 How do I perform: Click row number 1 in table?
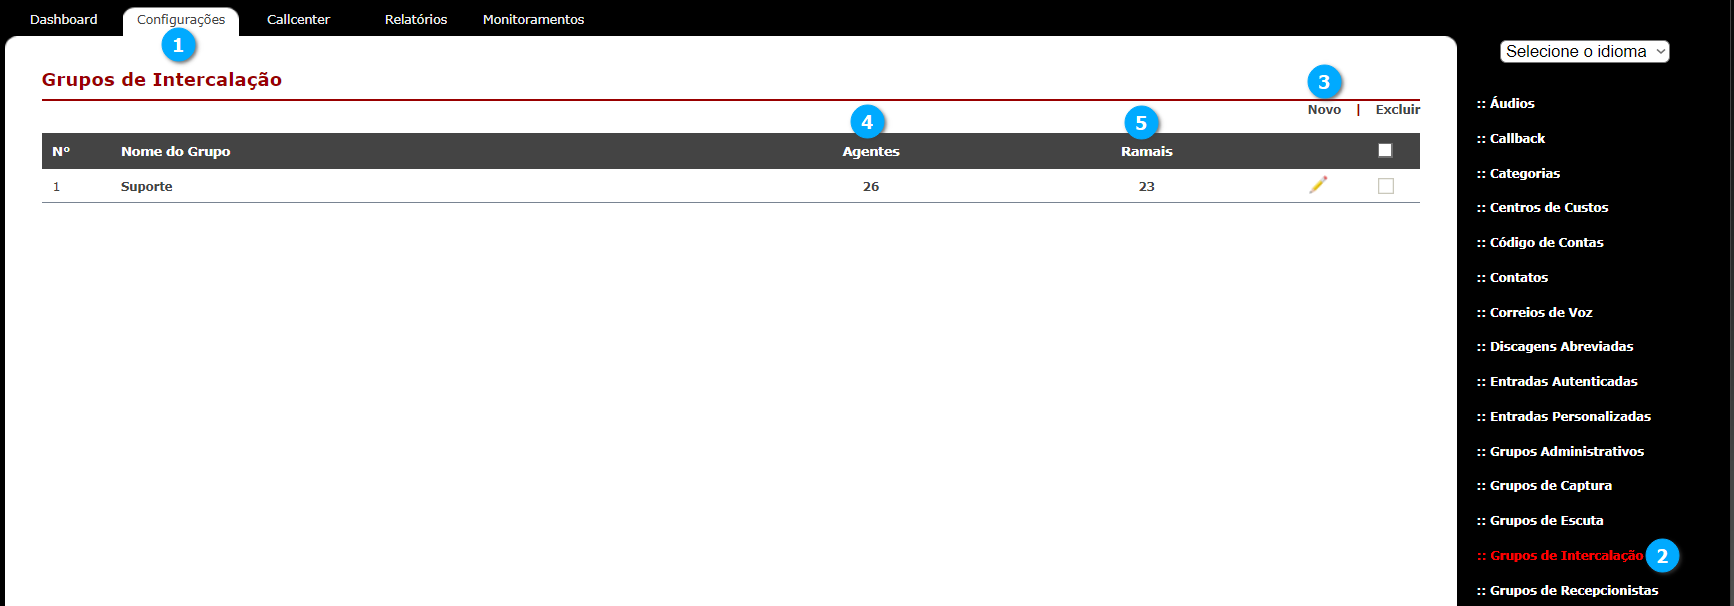(56, 186)
